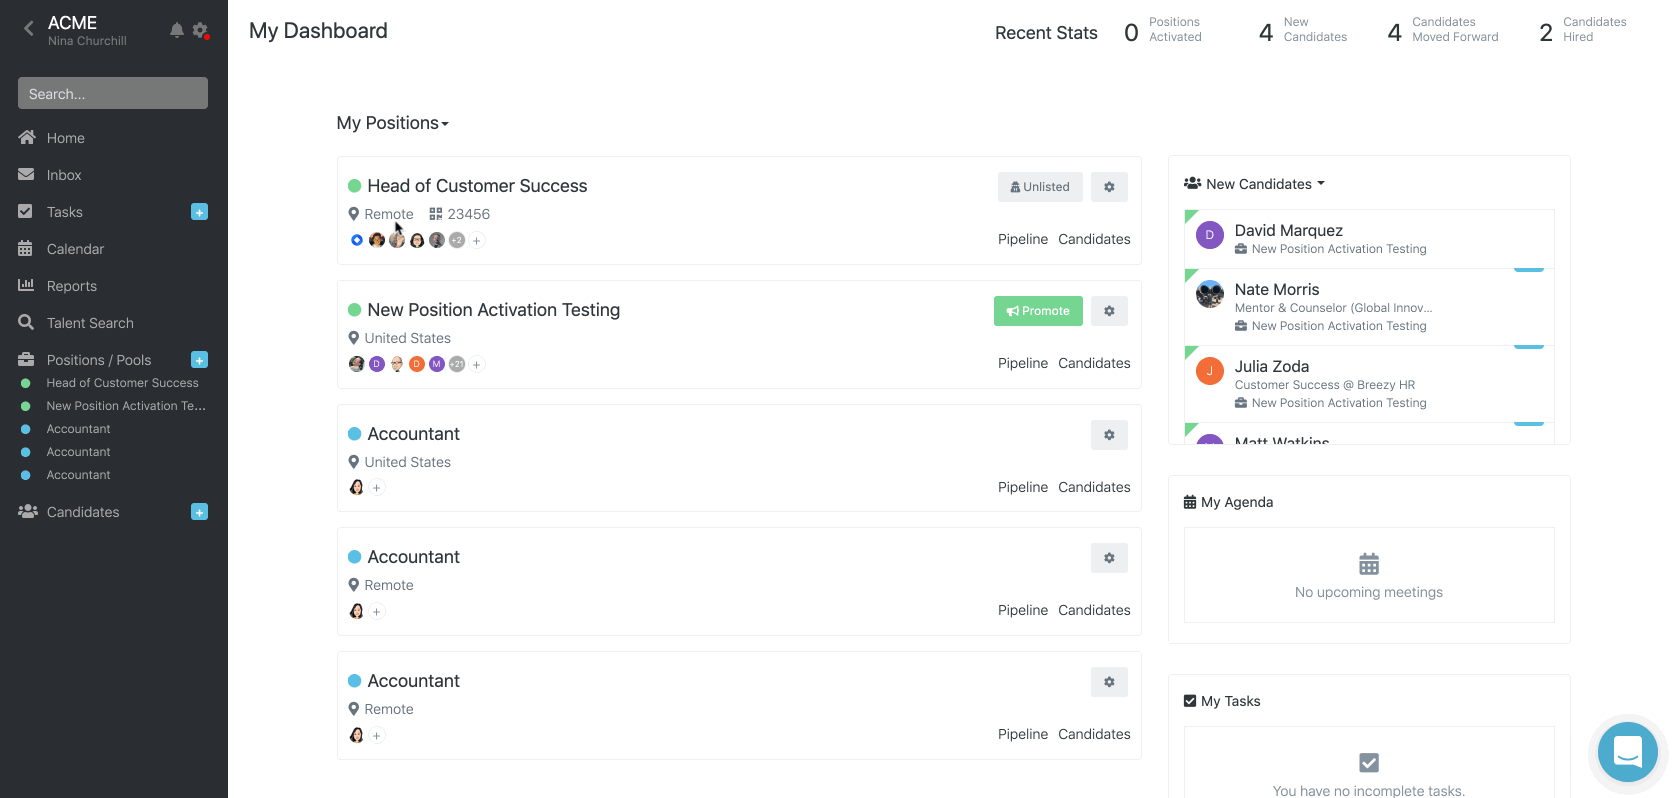This screenshot has width=1675, height=798.
Task: Click the New Candidates people icon
Action: 1192,184
